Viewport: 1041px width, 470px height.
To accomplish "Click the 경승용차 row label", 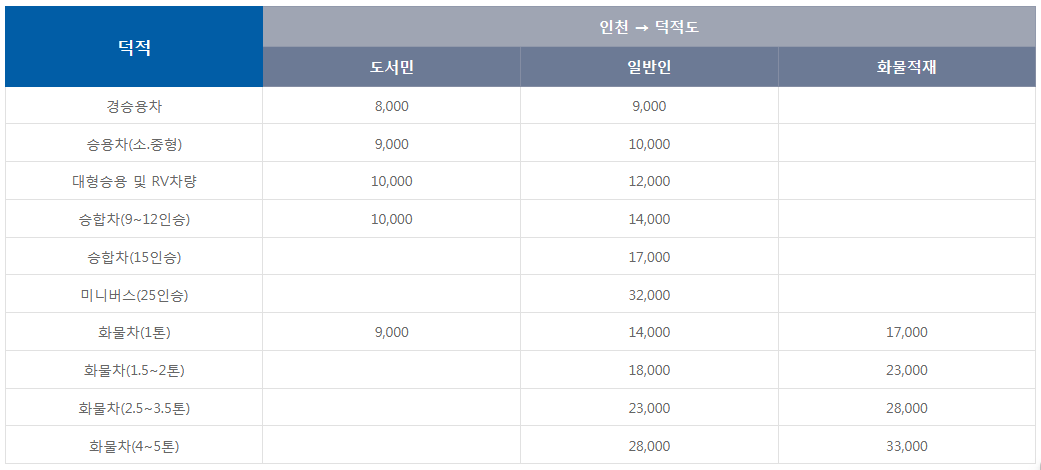I will (x=134, y=106).
